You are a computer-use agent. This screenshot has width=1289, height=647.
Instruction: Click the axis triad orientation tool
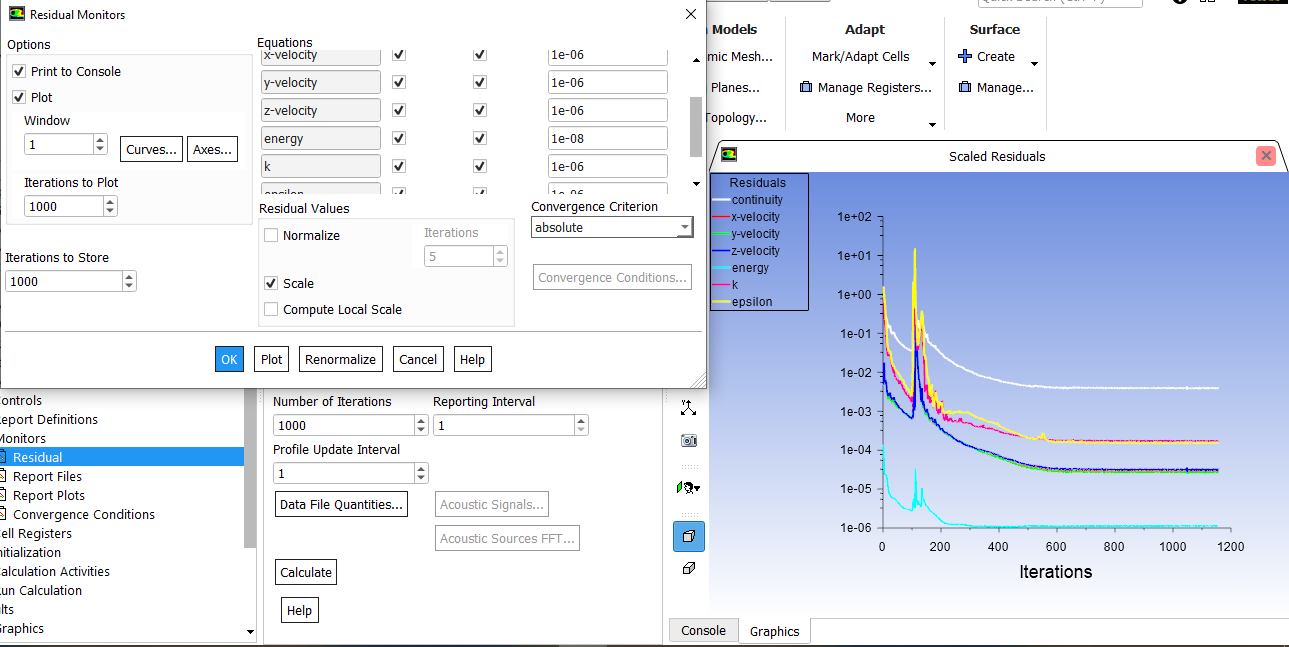coord(688,408)
